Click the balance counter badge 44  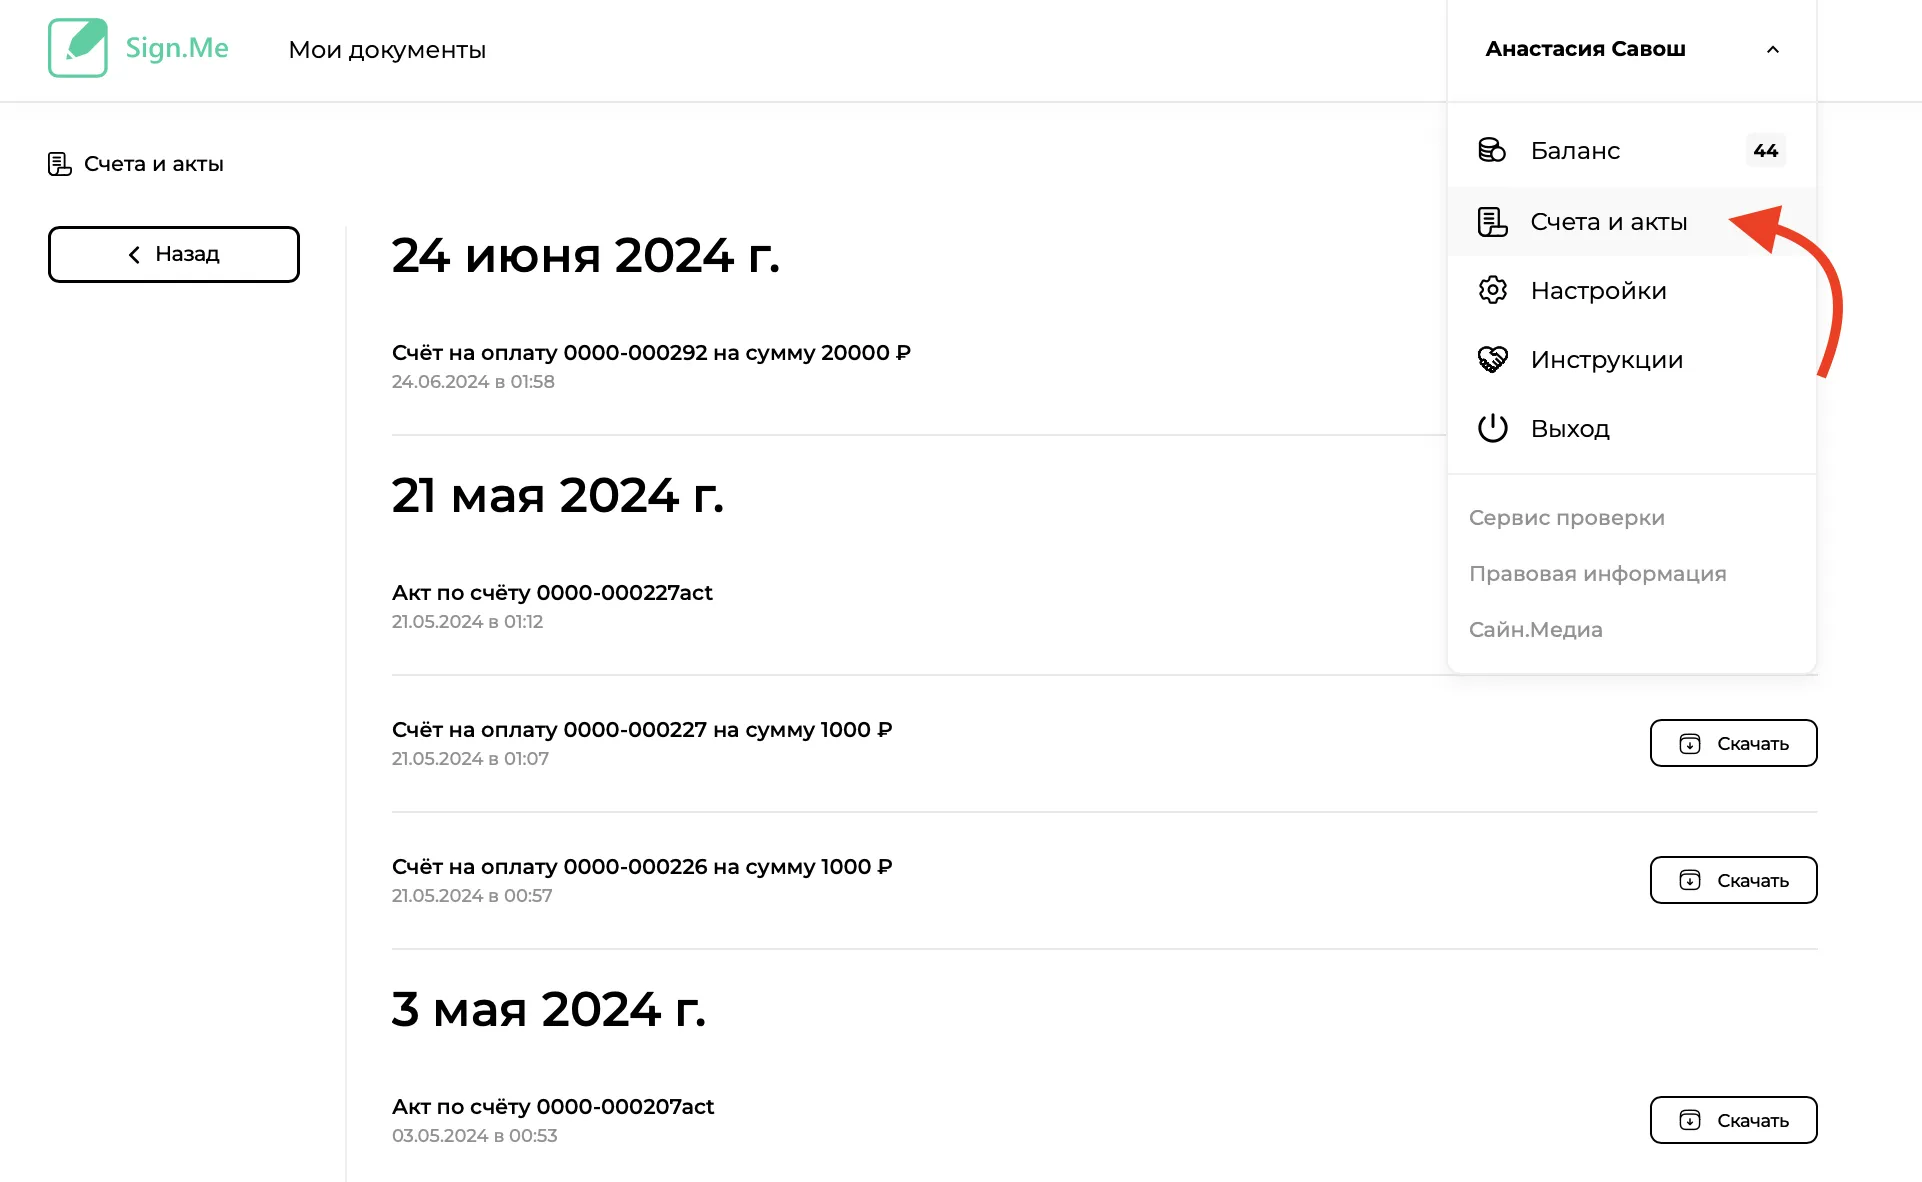click(x=1765, y=150)
